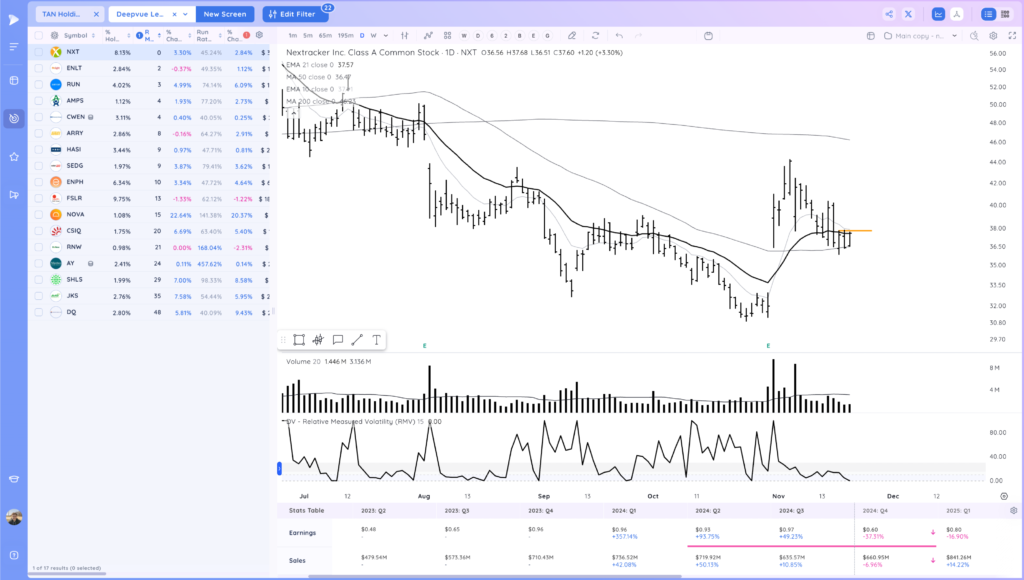Screen dimensions: 1024x580
Task: Tick the checkbox for RUN row
Action: (x=39, y=84)
